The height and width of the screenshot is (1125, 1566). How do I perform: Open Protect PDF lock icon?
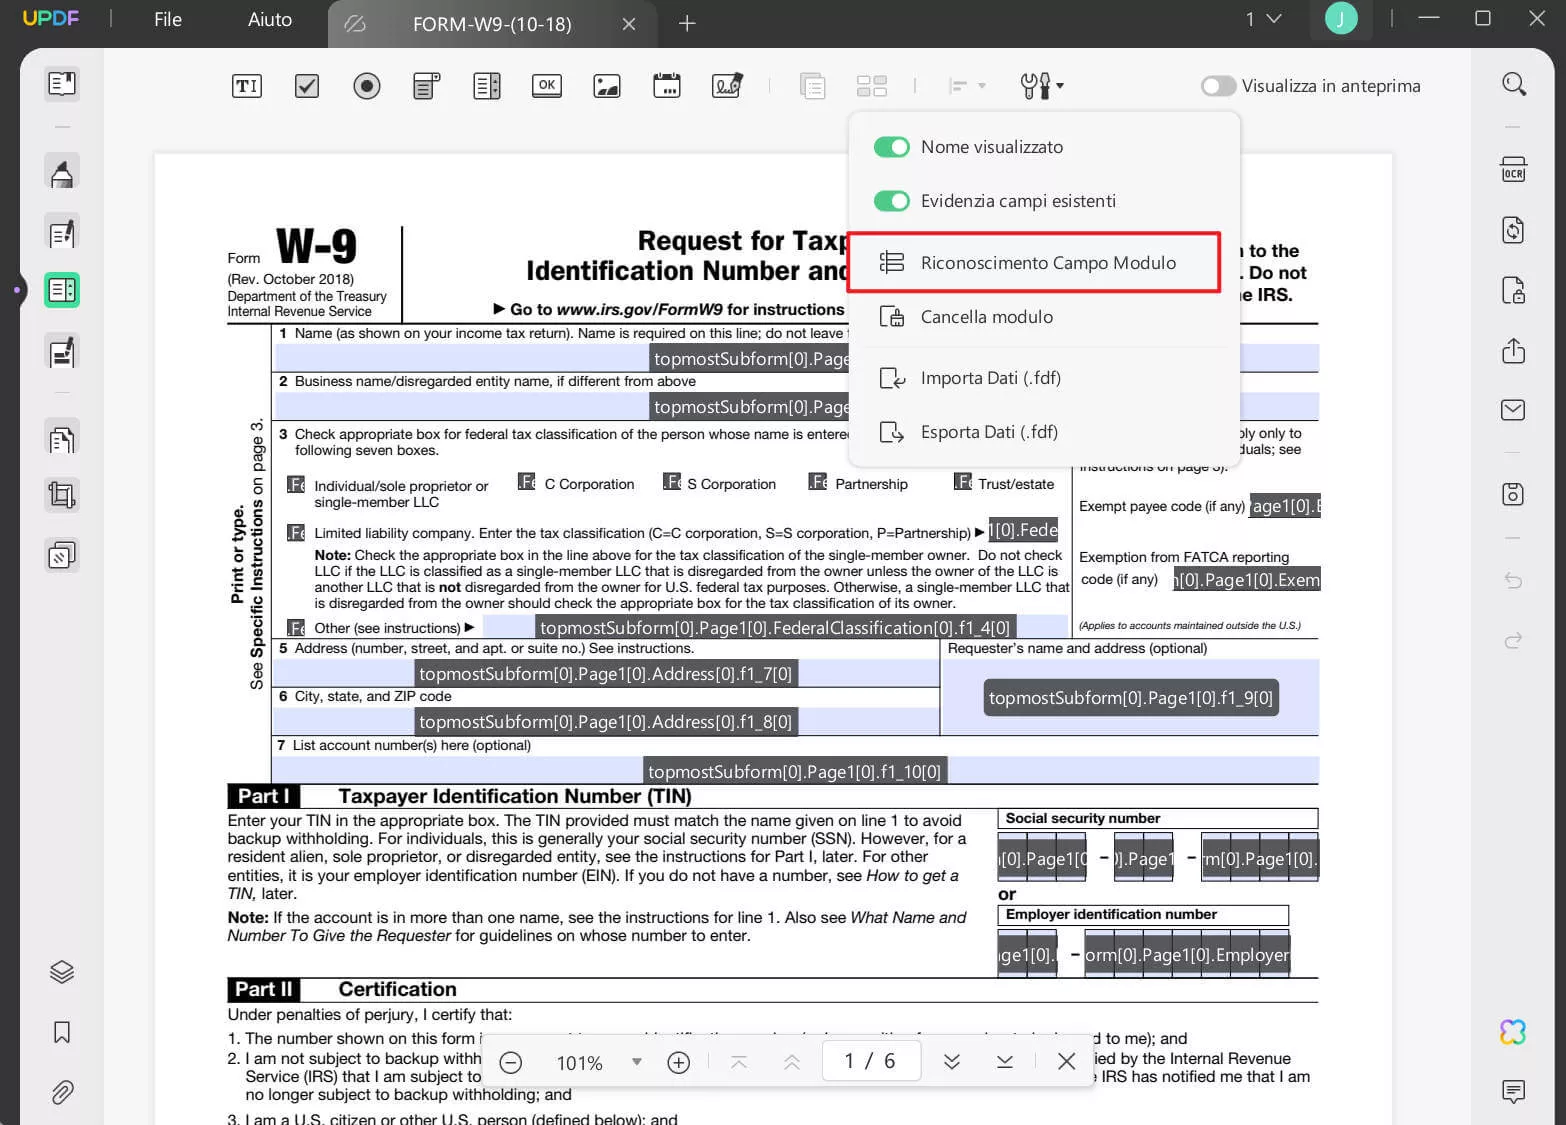pos(1514,291)
